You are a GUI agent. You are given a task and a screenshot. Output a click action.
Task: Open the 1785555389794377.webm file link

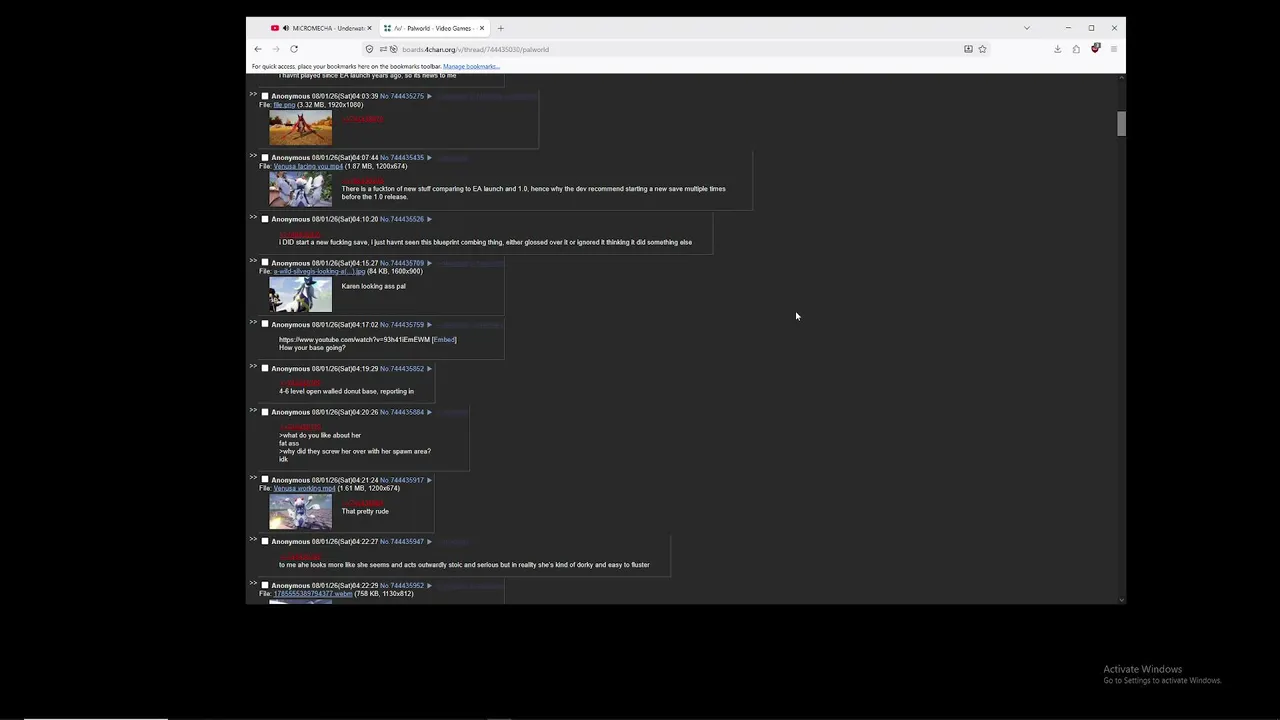313,594
